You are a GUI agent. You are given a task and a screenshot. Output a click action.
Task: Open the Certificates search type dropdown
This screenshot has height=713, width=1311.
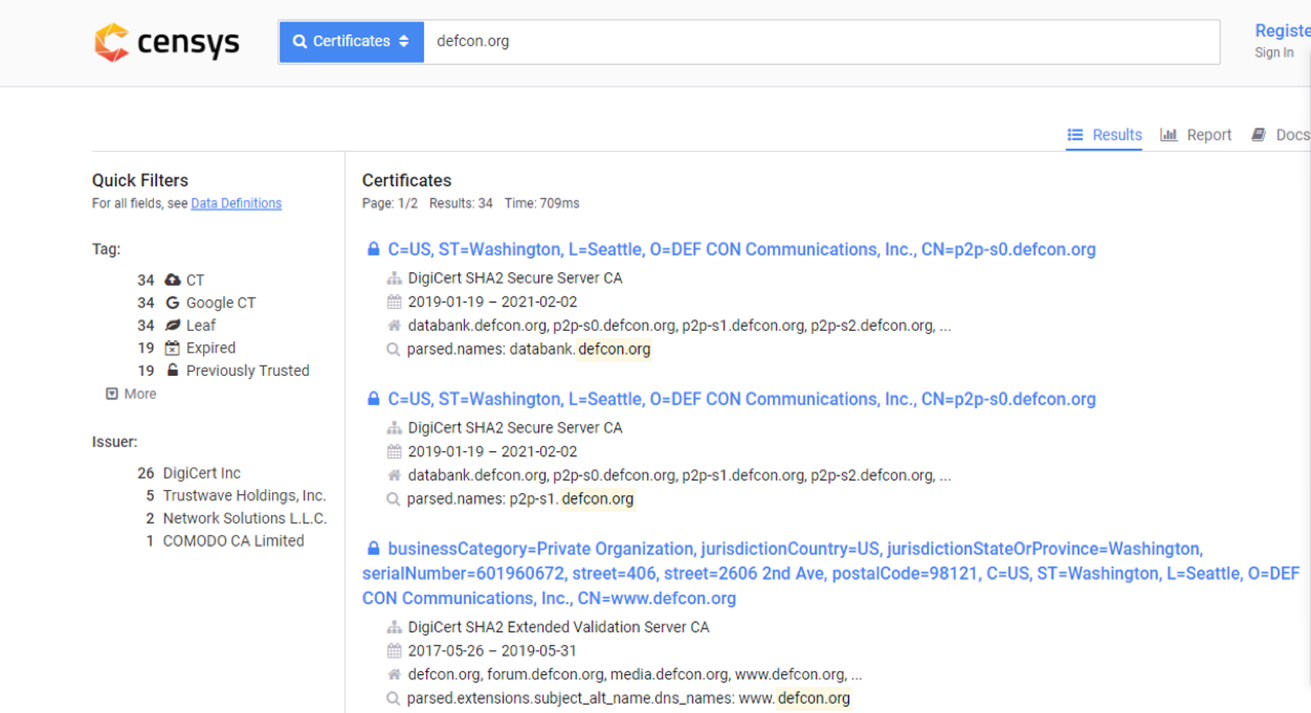tap(351, 42)
